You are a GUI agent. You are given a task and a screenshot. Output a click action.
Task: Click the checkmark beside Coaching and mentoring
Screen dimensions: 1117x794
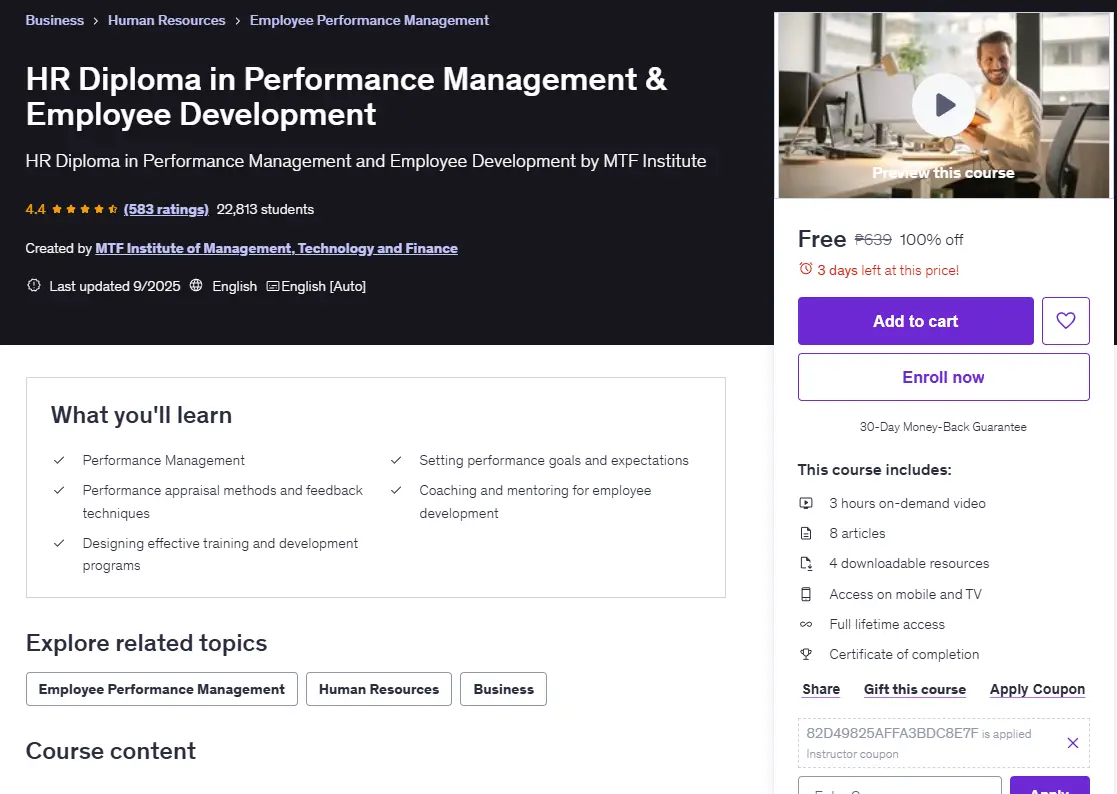(396, 490)
